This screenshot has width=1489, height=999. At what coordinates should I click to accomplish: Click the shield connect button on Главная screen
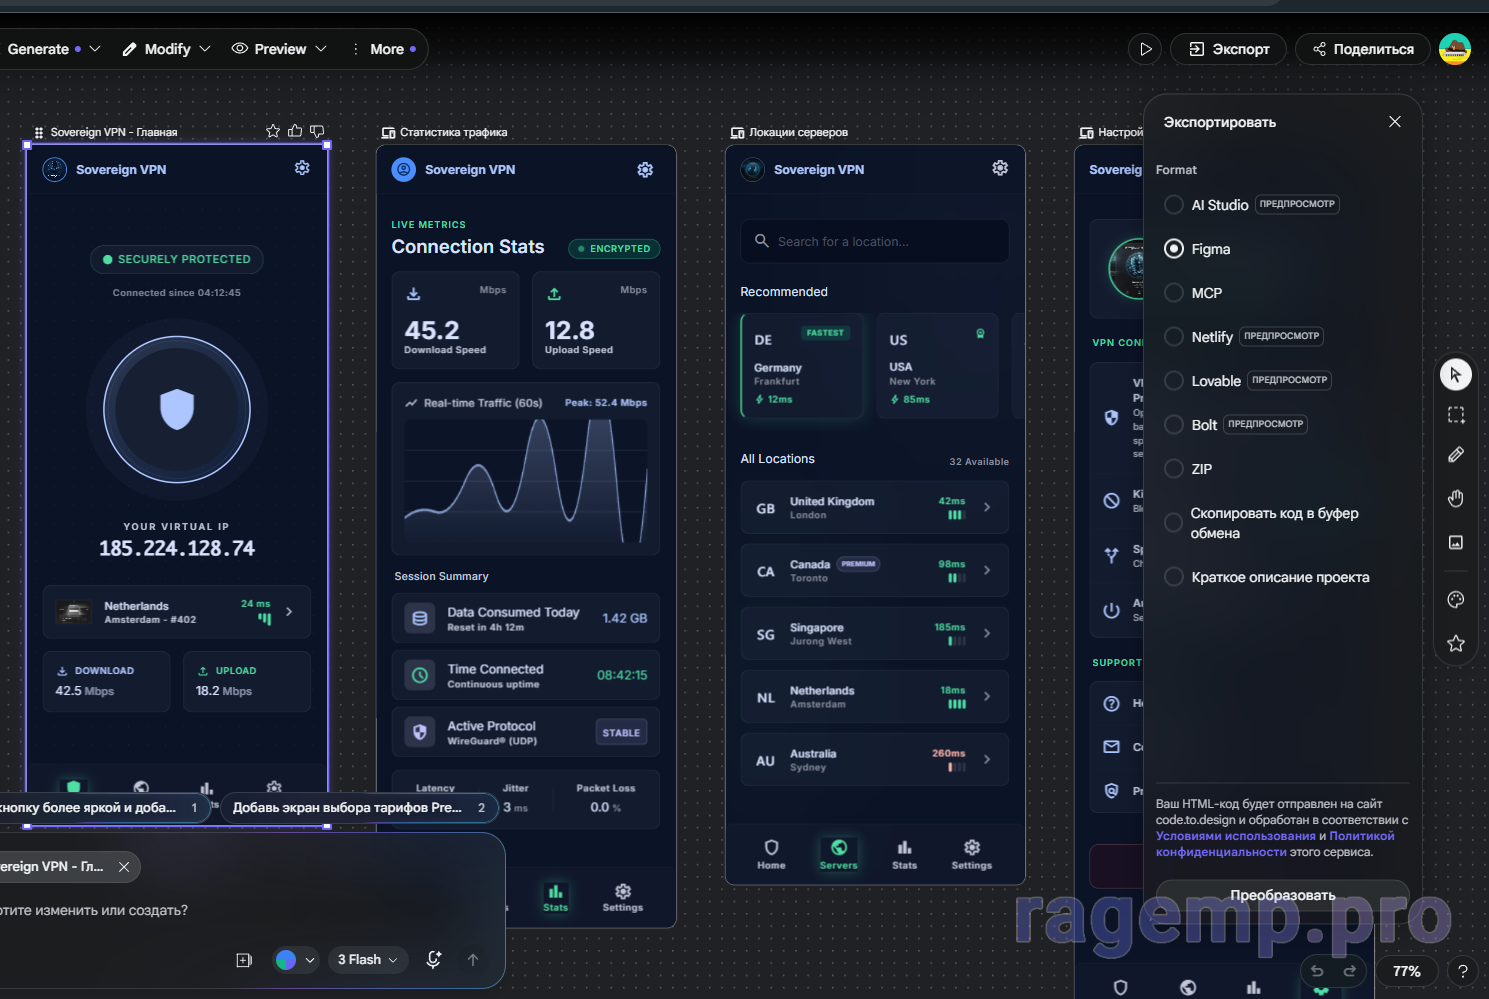(177, 410)
